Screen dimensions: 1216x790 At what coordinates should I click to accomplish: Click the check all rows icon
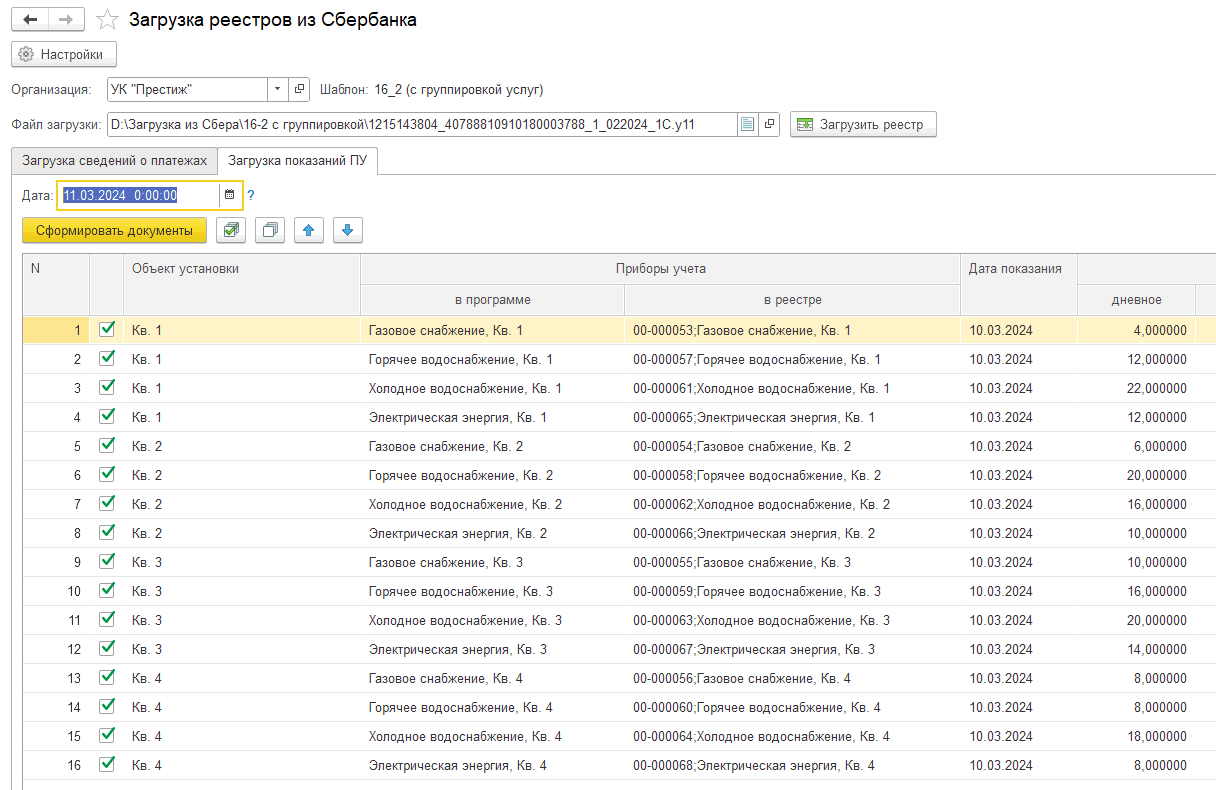point(231,230)
